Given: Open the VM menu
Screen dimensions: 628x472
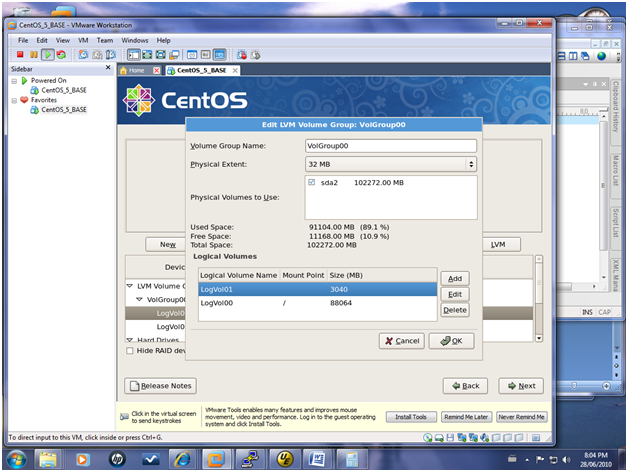Looking at the screenshot, I should (x=83, y=40).
